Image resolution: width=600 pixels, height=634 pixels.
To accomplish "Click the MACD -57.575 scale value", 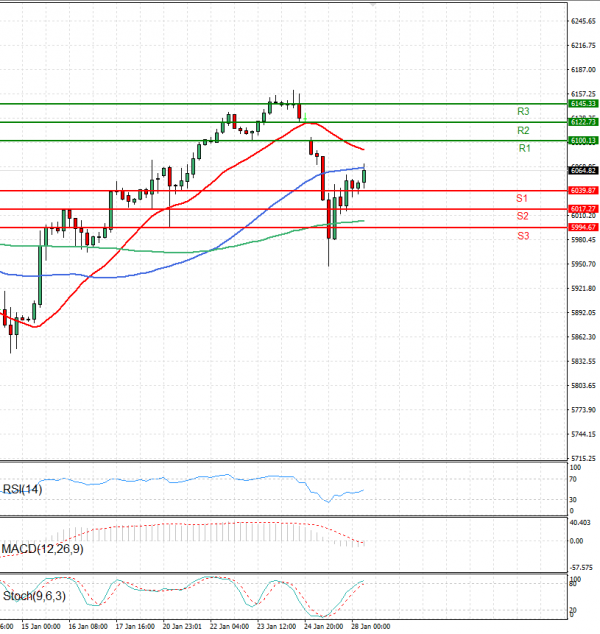I will point(581,568).
